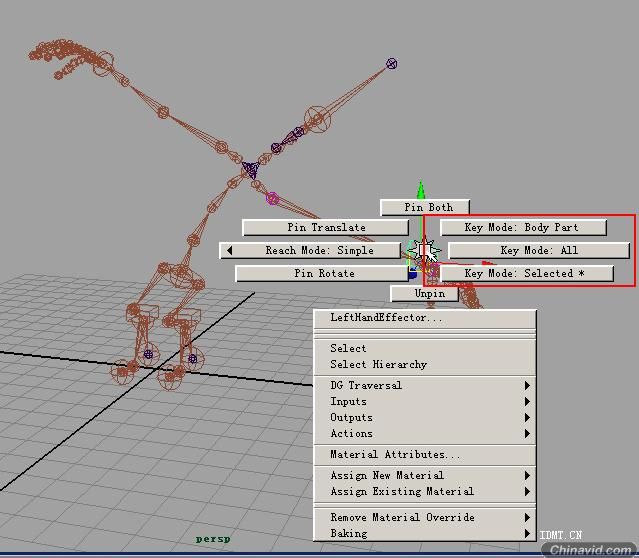
Task: Choose Select from context menu
Action: click(425, 348)
